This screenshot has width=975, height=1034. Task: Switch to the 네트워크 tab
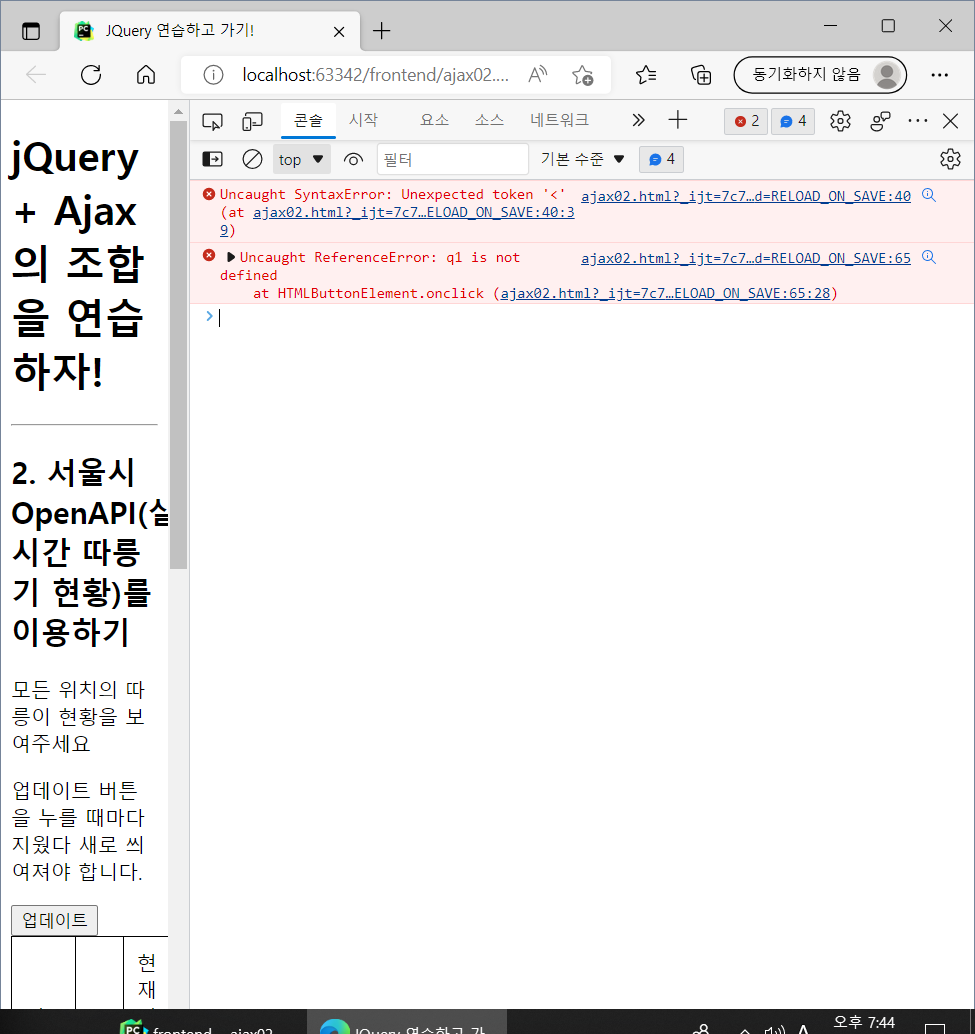pyautogui.click(x=560, y=121)
